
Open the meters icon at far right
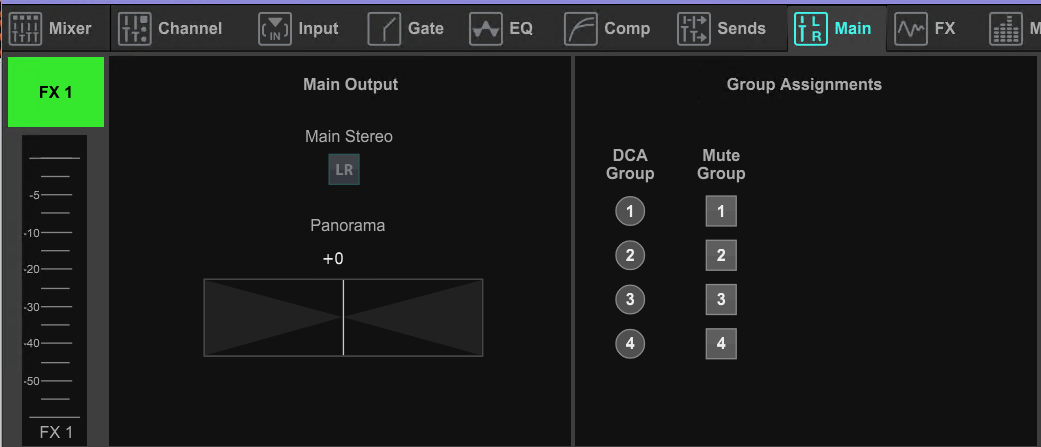pyautogui.click(x=1006, y=29)
